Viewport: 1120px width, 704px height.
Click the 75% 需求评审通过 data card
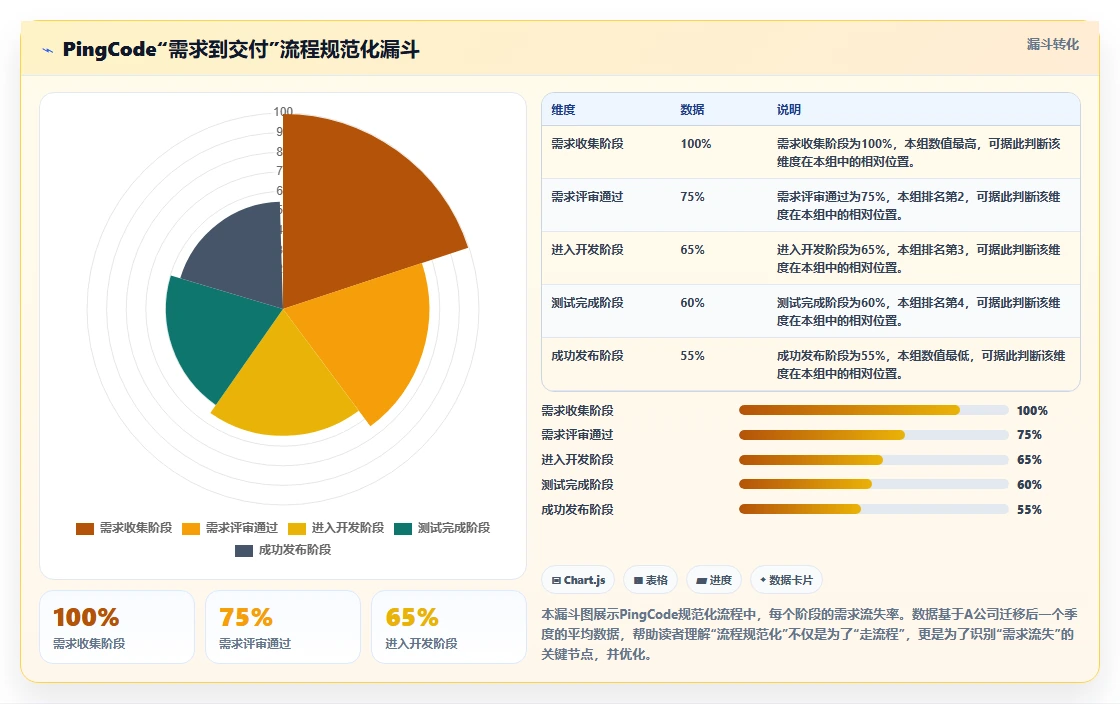pos(283,627)
